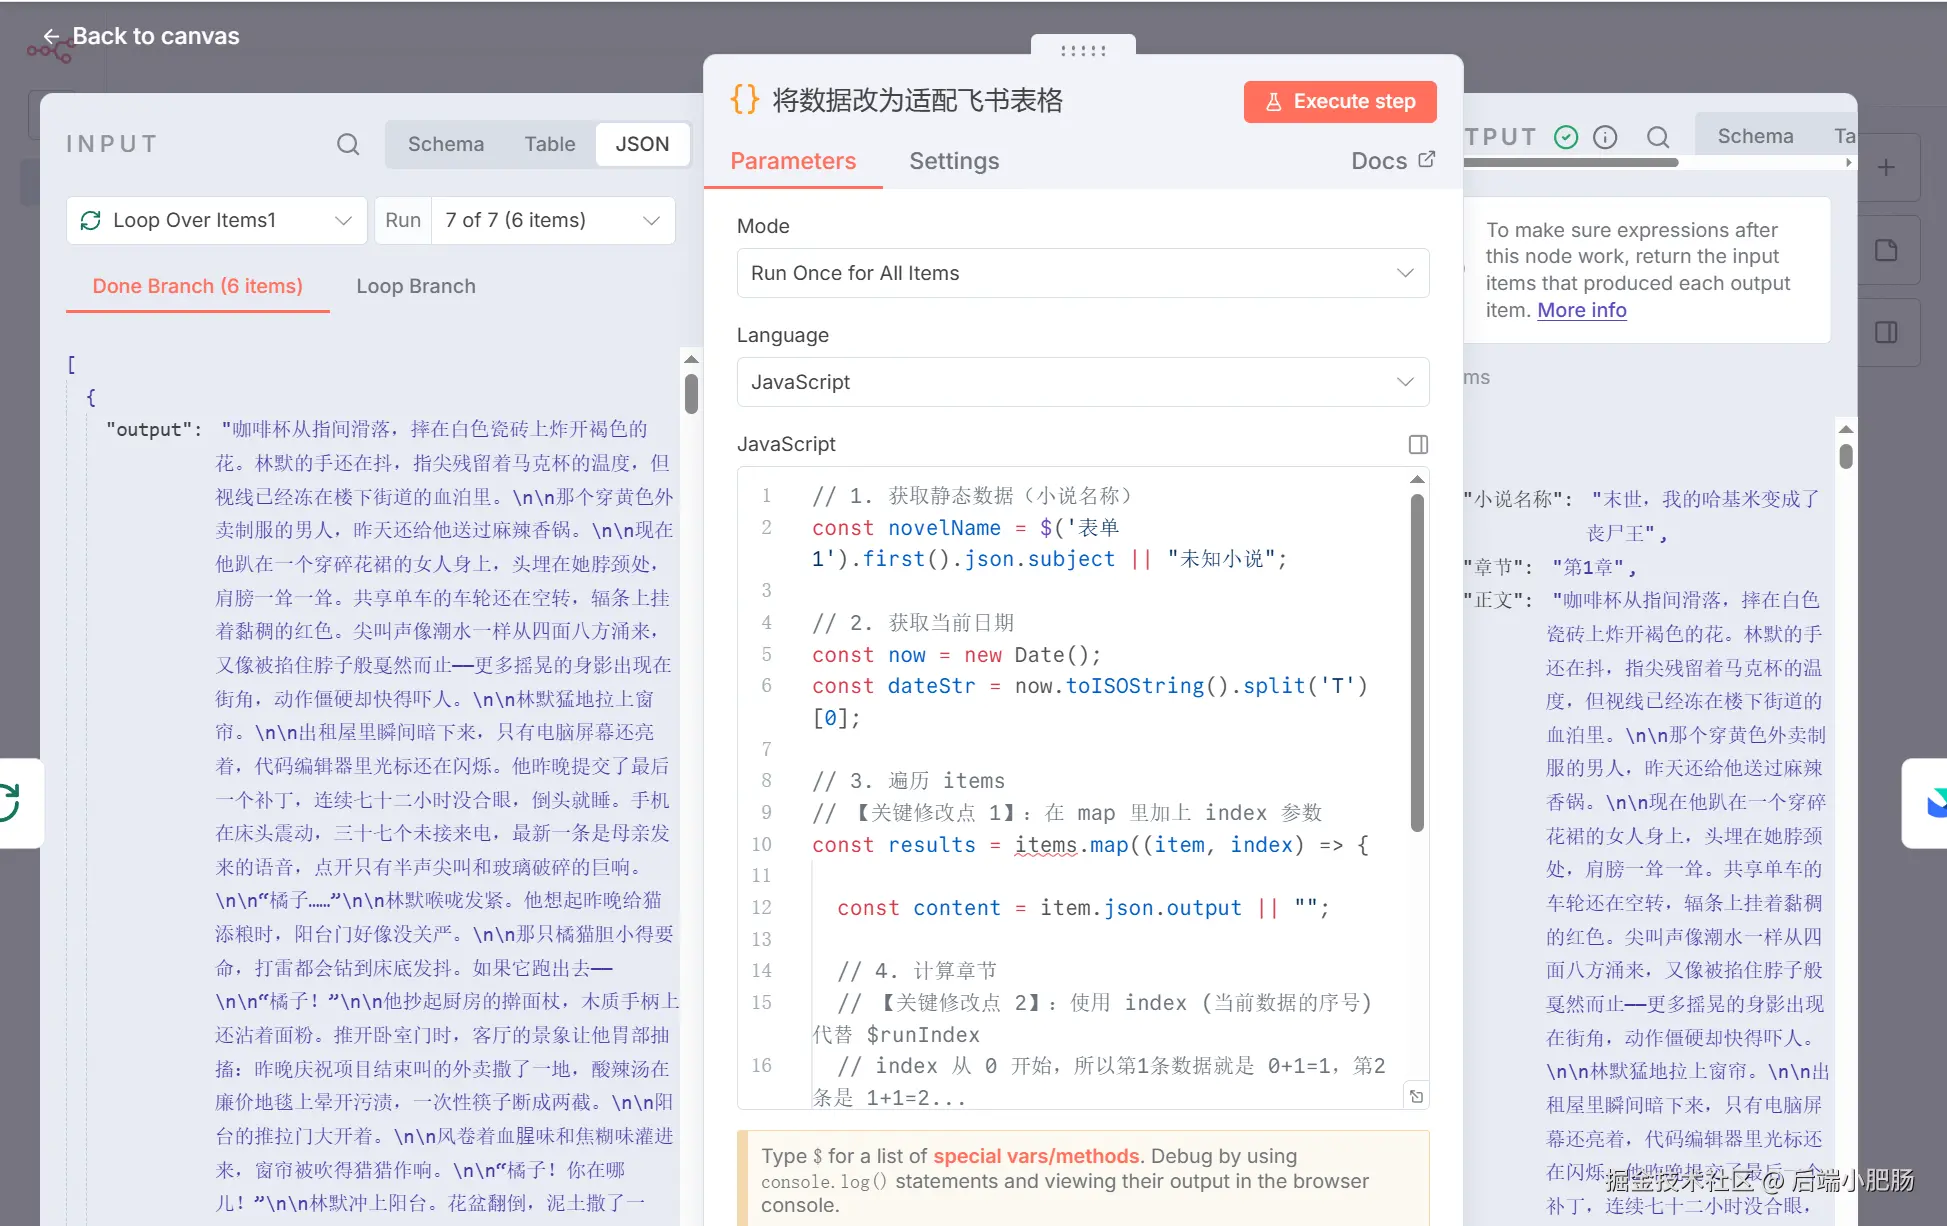This screenshot has width=1947, height=1226.
Task: Click the drag handle dots above panel
Action: [x=1083, y=50]
